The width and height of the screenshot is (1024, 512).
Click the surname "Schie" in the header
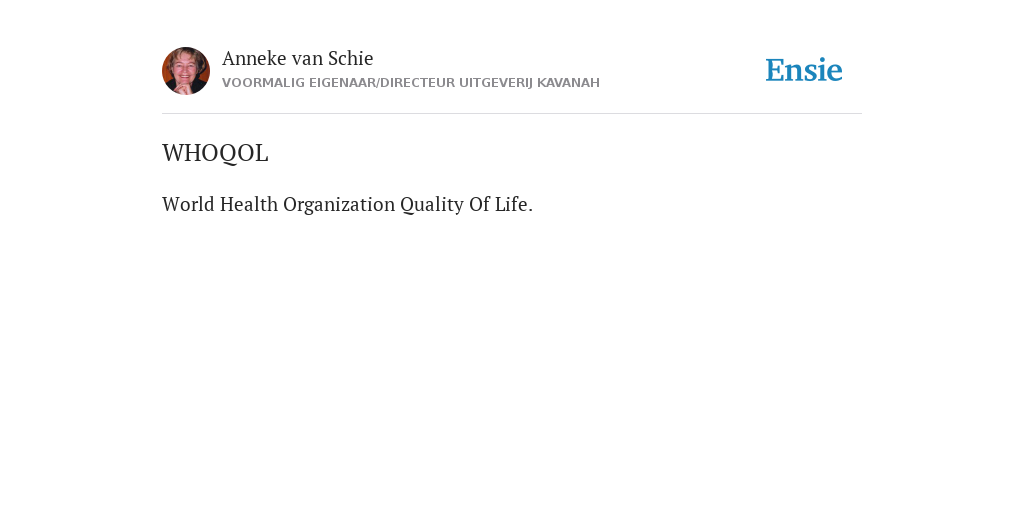pyautogui.click(x=351, y=58)
